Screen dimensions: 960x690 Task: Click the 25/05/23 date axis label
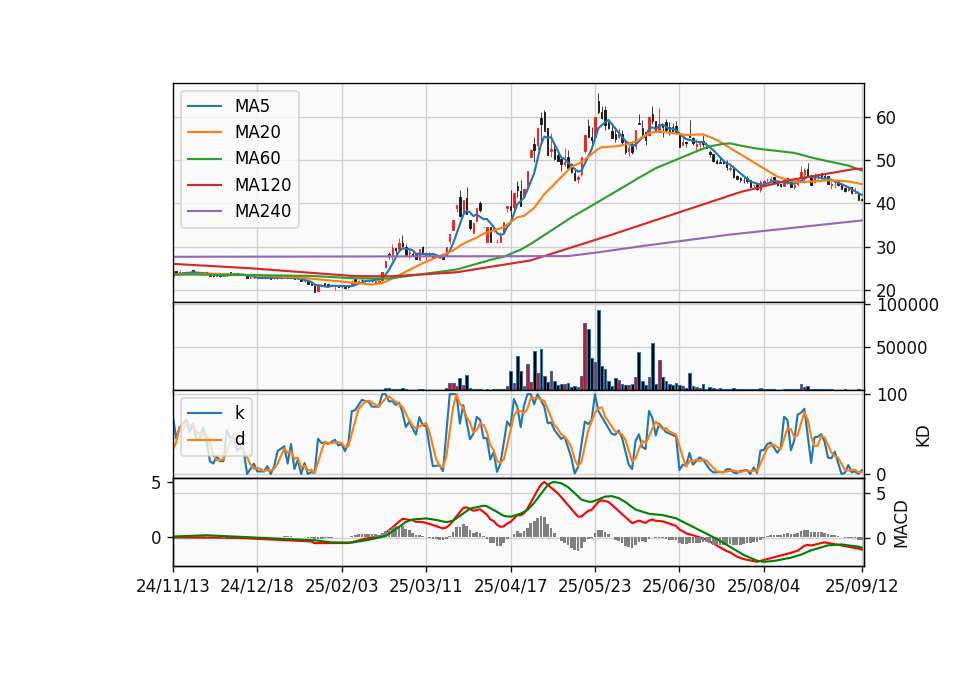(594, 586)
